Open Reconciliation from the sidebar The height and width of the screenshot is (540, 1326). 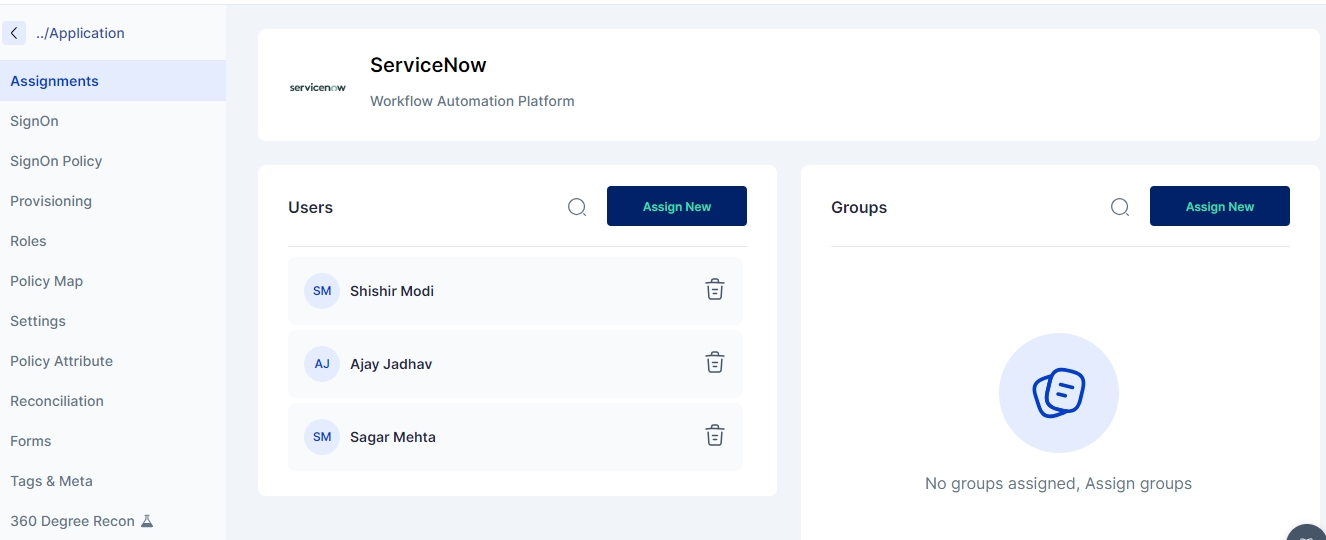pyautogui.click(x=57, y=401)
